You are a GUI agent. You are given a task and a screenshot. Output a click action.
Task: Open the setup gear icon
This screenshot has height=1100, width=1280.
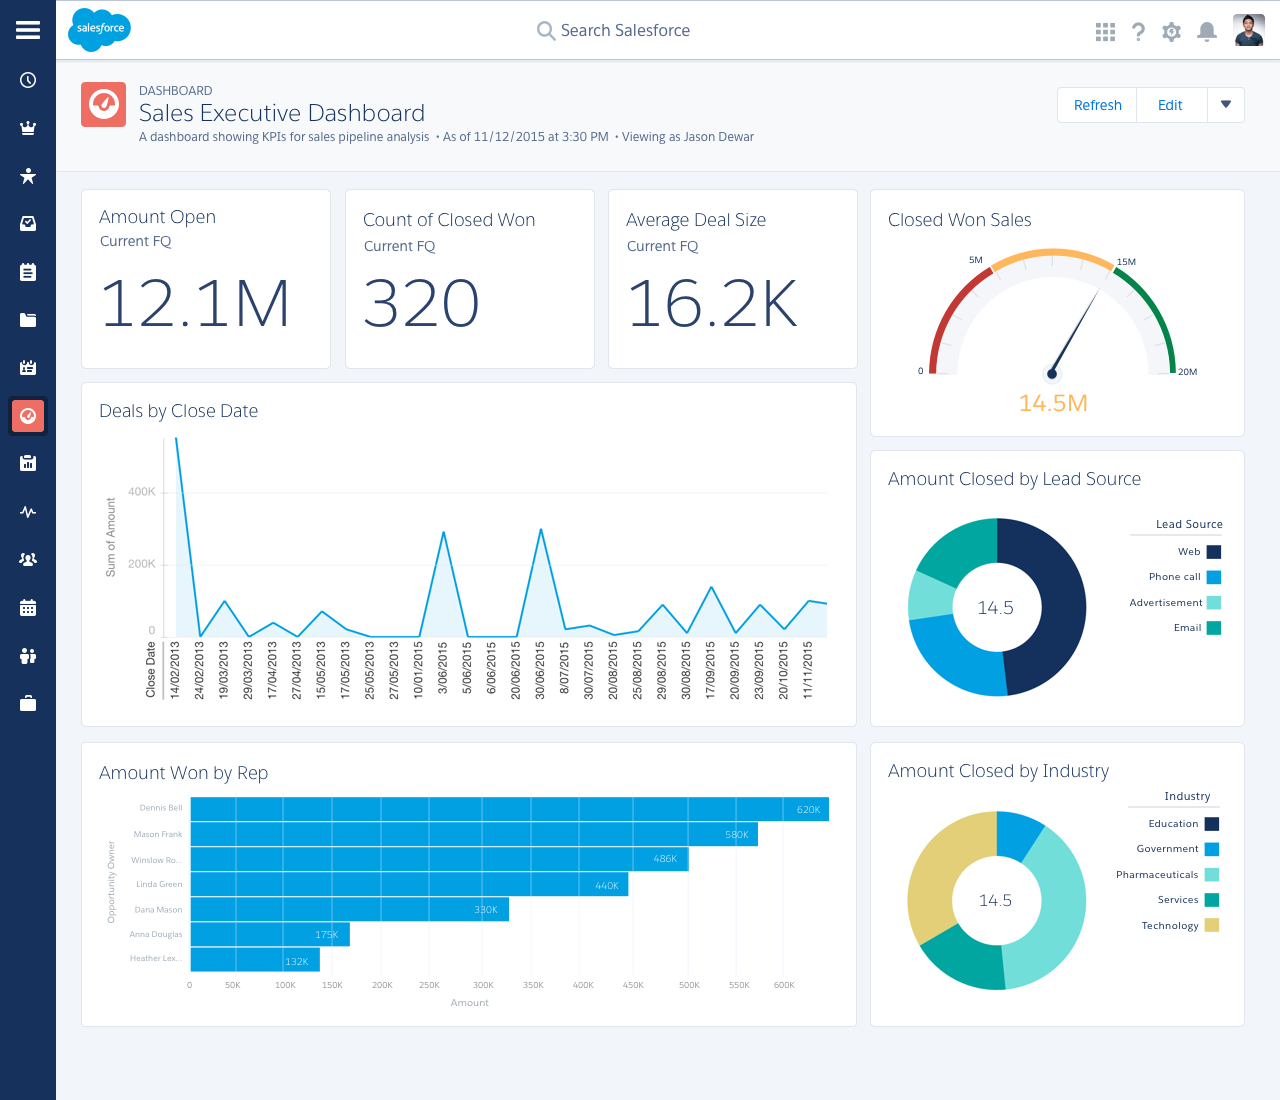coord(1172,32)
